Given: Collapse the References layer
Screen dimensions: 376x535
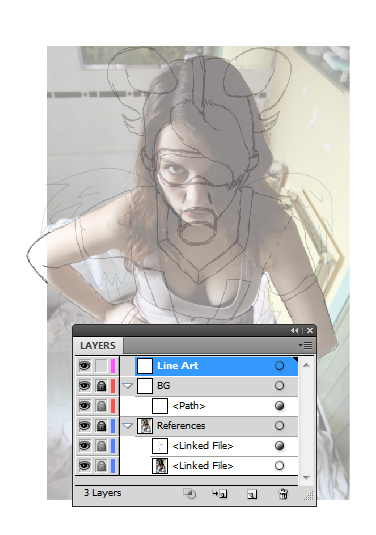Looking at the screenshot, I should click(x=128, y=426).
